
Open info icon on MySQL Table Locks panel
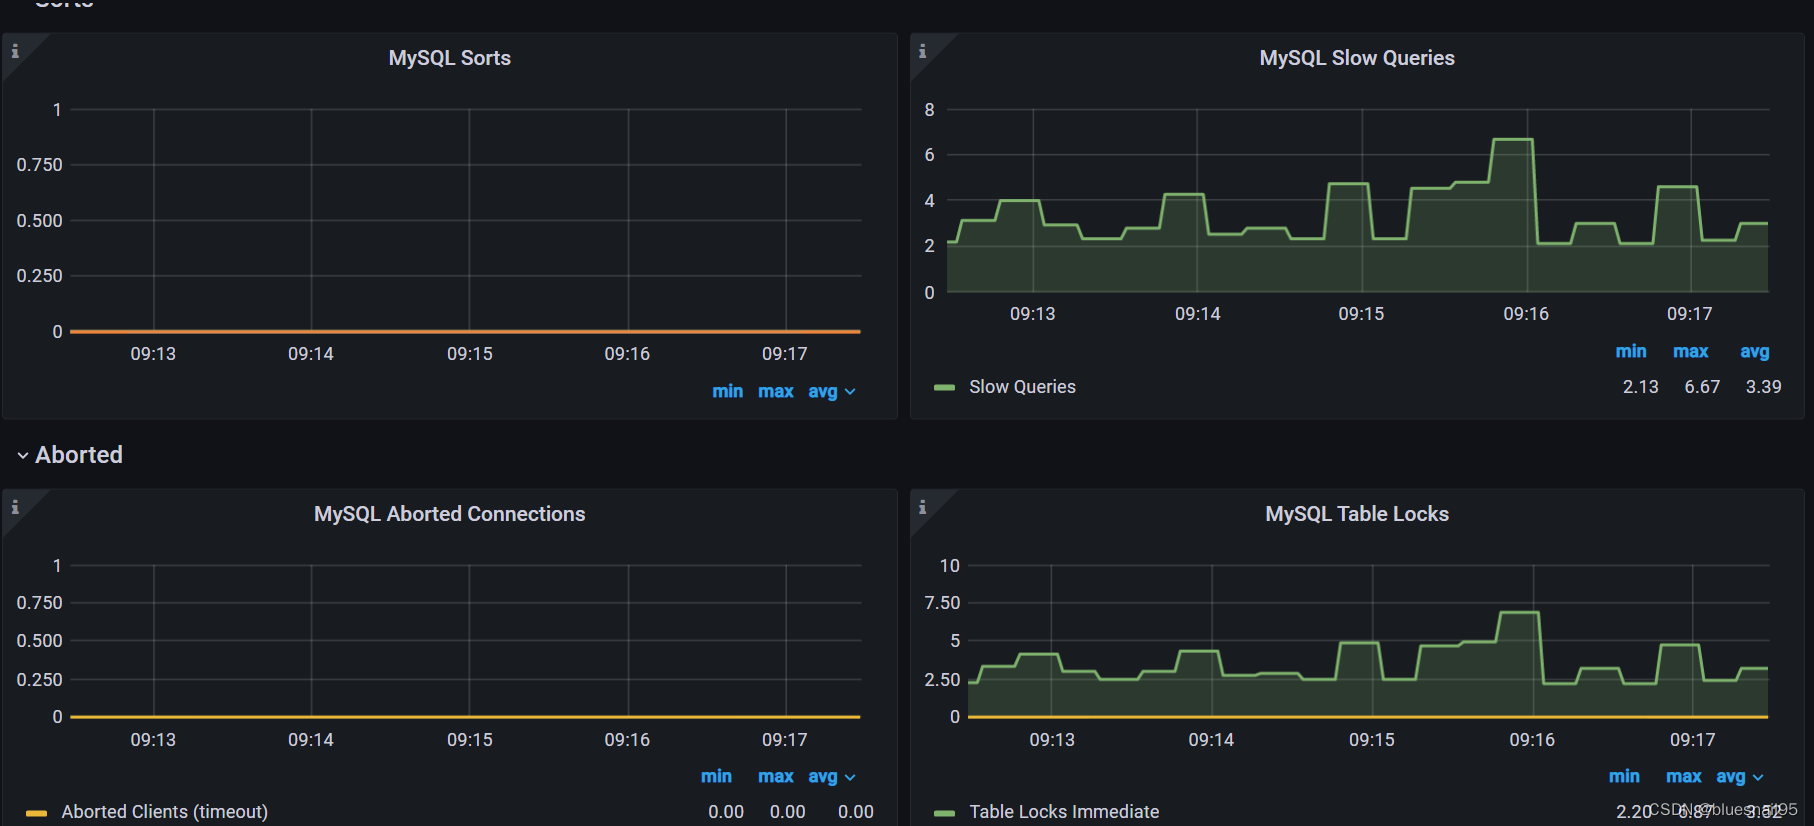[922, 507]
